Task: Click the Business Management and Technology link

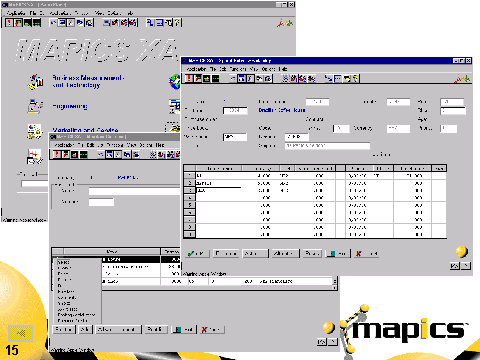Action: pos(88,81)
